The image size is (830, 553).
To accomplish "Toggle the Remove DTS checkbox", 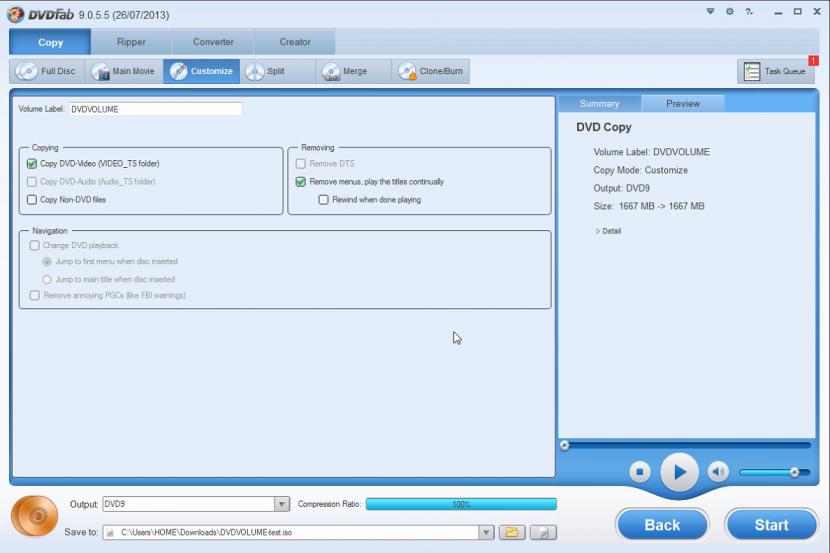I will [x=301, y=164].
